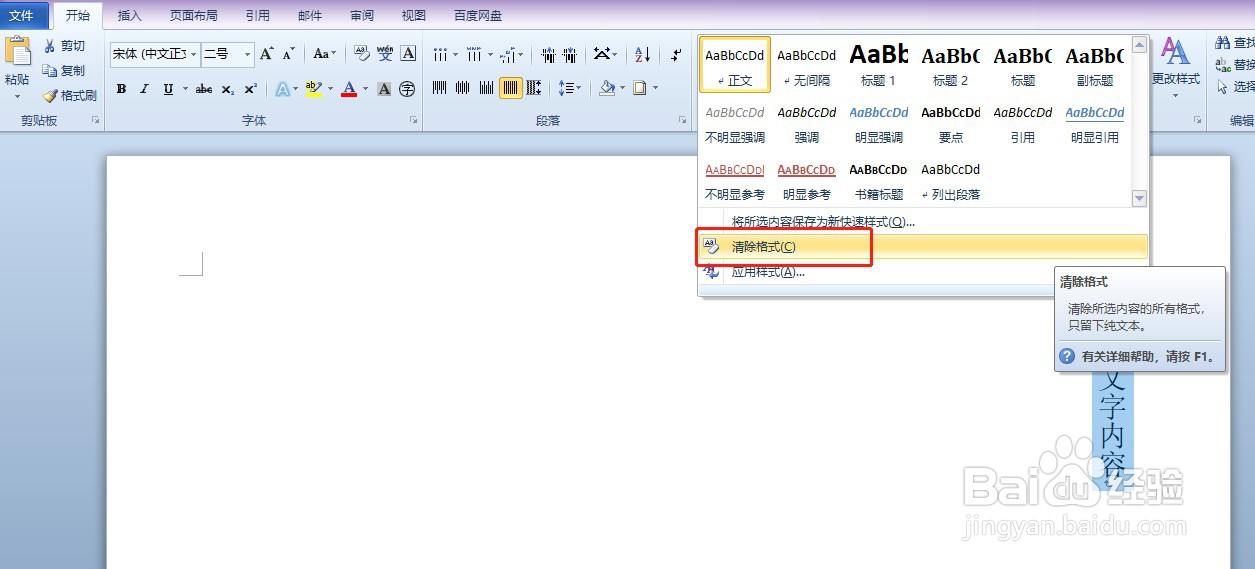1255x569 pixels.
Task: Click Find (查找) in the Editing group
Action: [x=1234, y=43]
